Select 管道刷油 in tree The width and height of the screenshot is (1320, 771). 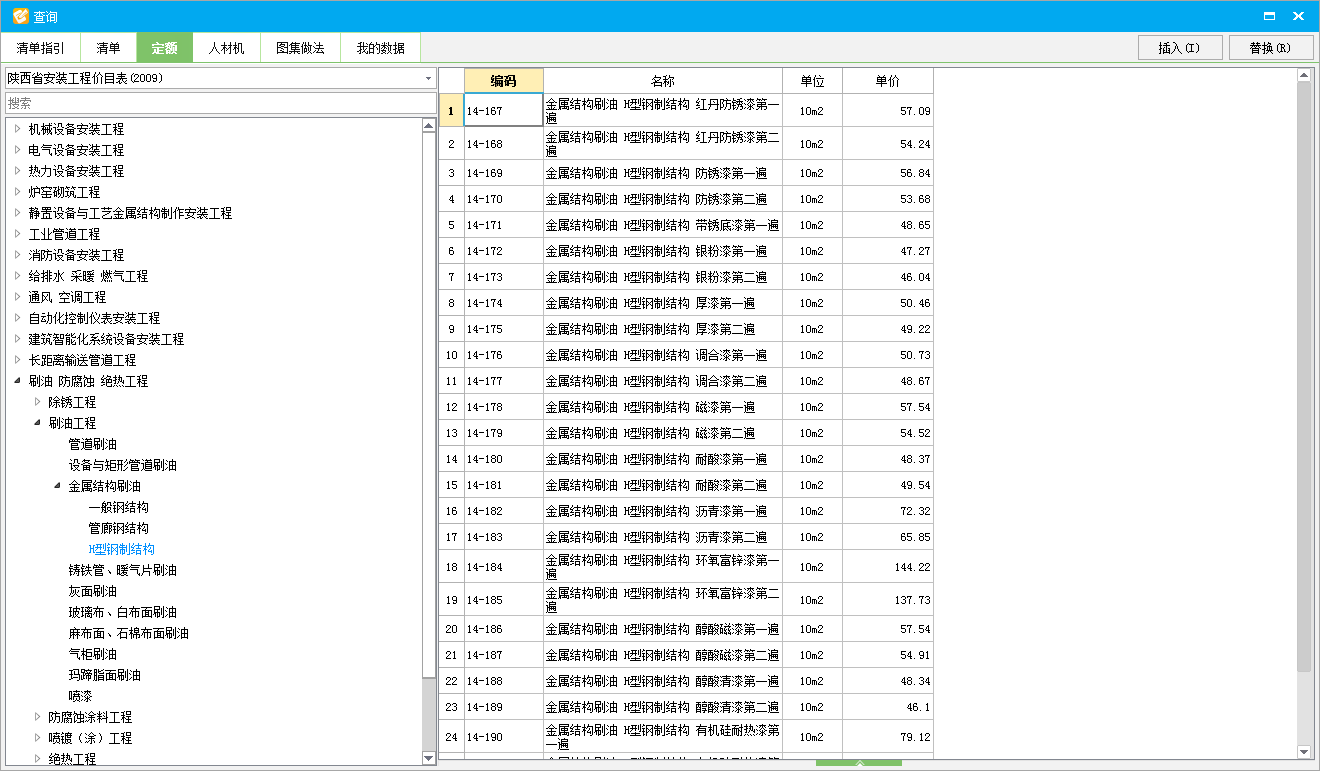tap(92, 444)
